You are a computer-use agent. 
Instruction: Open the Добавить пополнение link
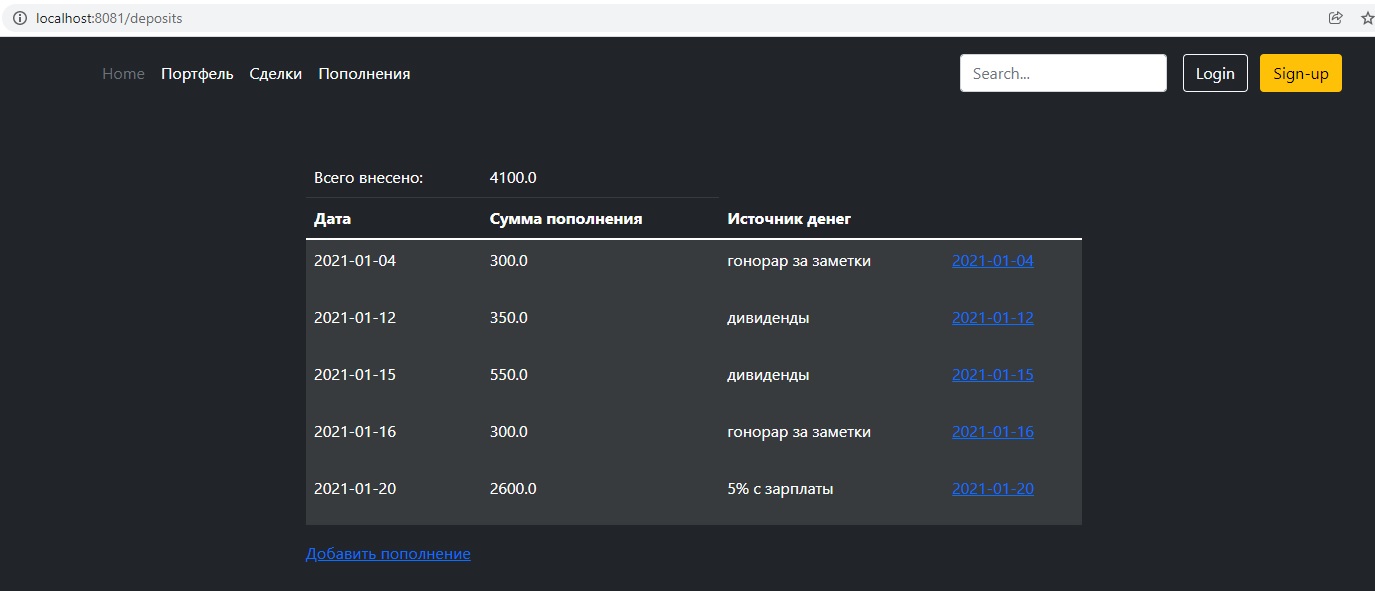point(388,553)
